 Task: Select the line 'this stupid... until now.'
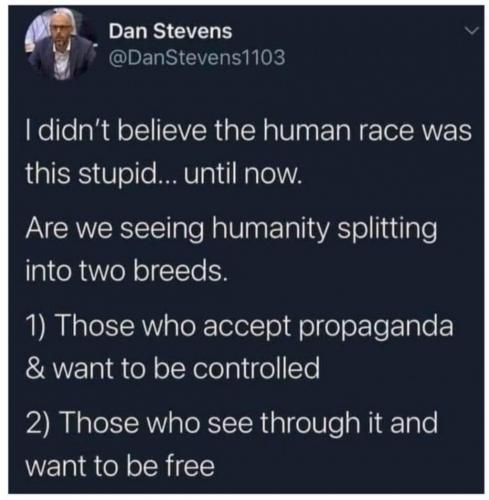[x=164, y=175]
